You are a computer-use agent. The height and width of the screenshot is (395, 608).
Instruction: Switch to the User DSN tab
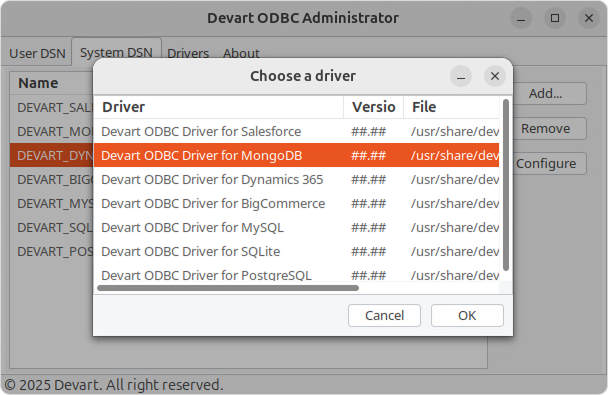click(37, 53)
